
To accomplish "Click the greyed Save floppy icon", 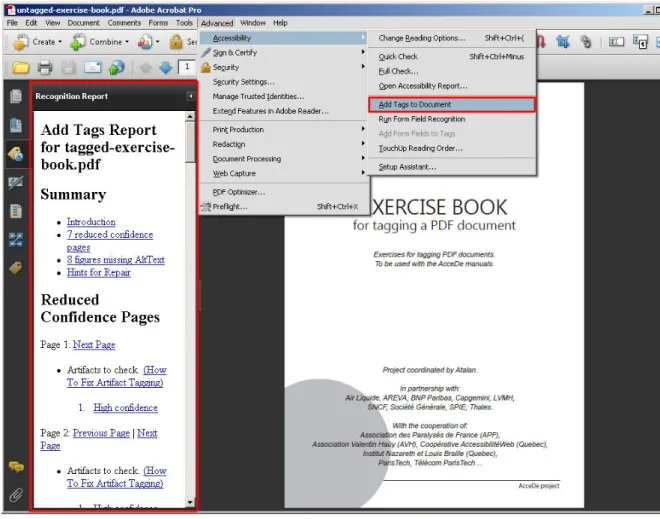I will [x=69, y=67].
